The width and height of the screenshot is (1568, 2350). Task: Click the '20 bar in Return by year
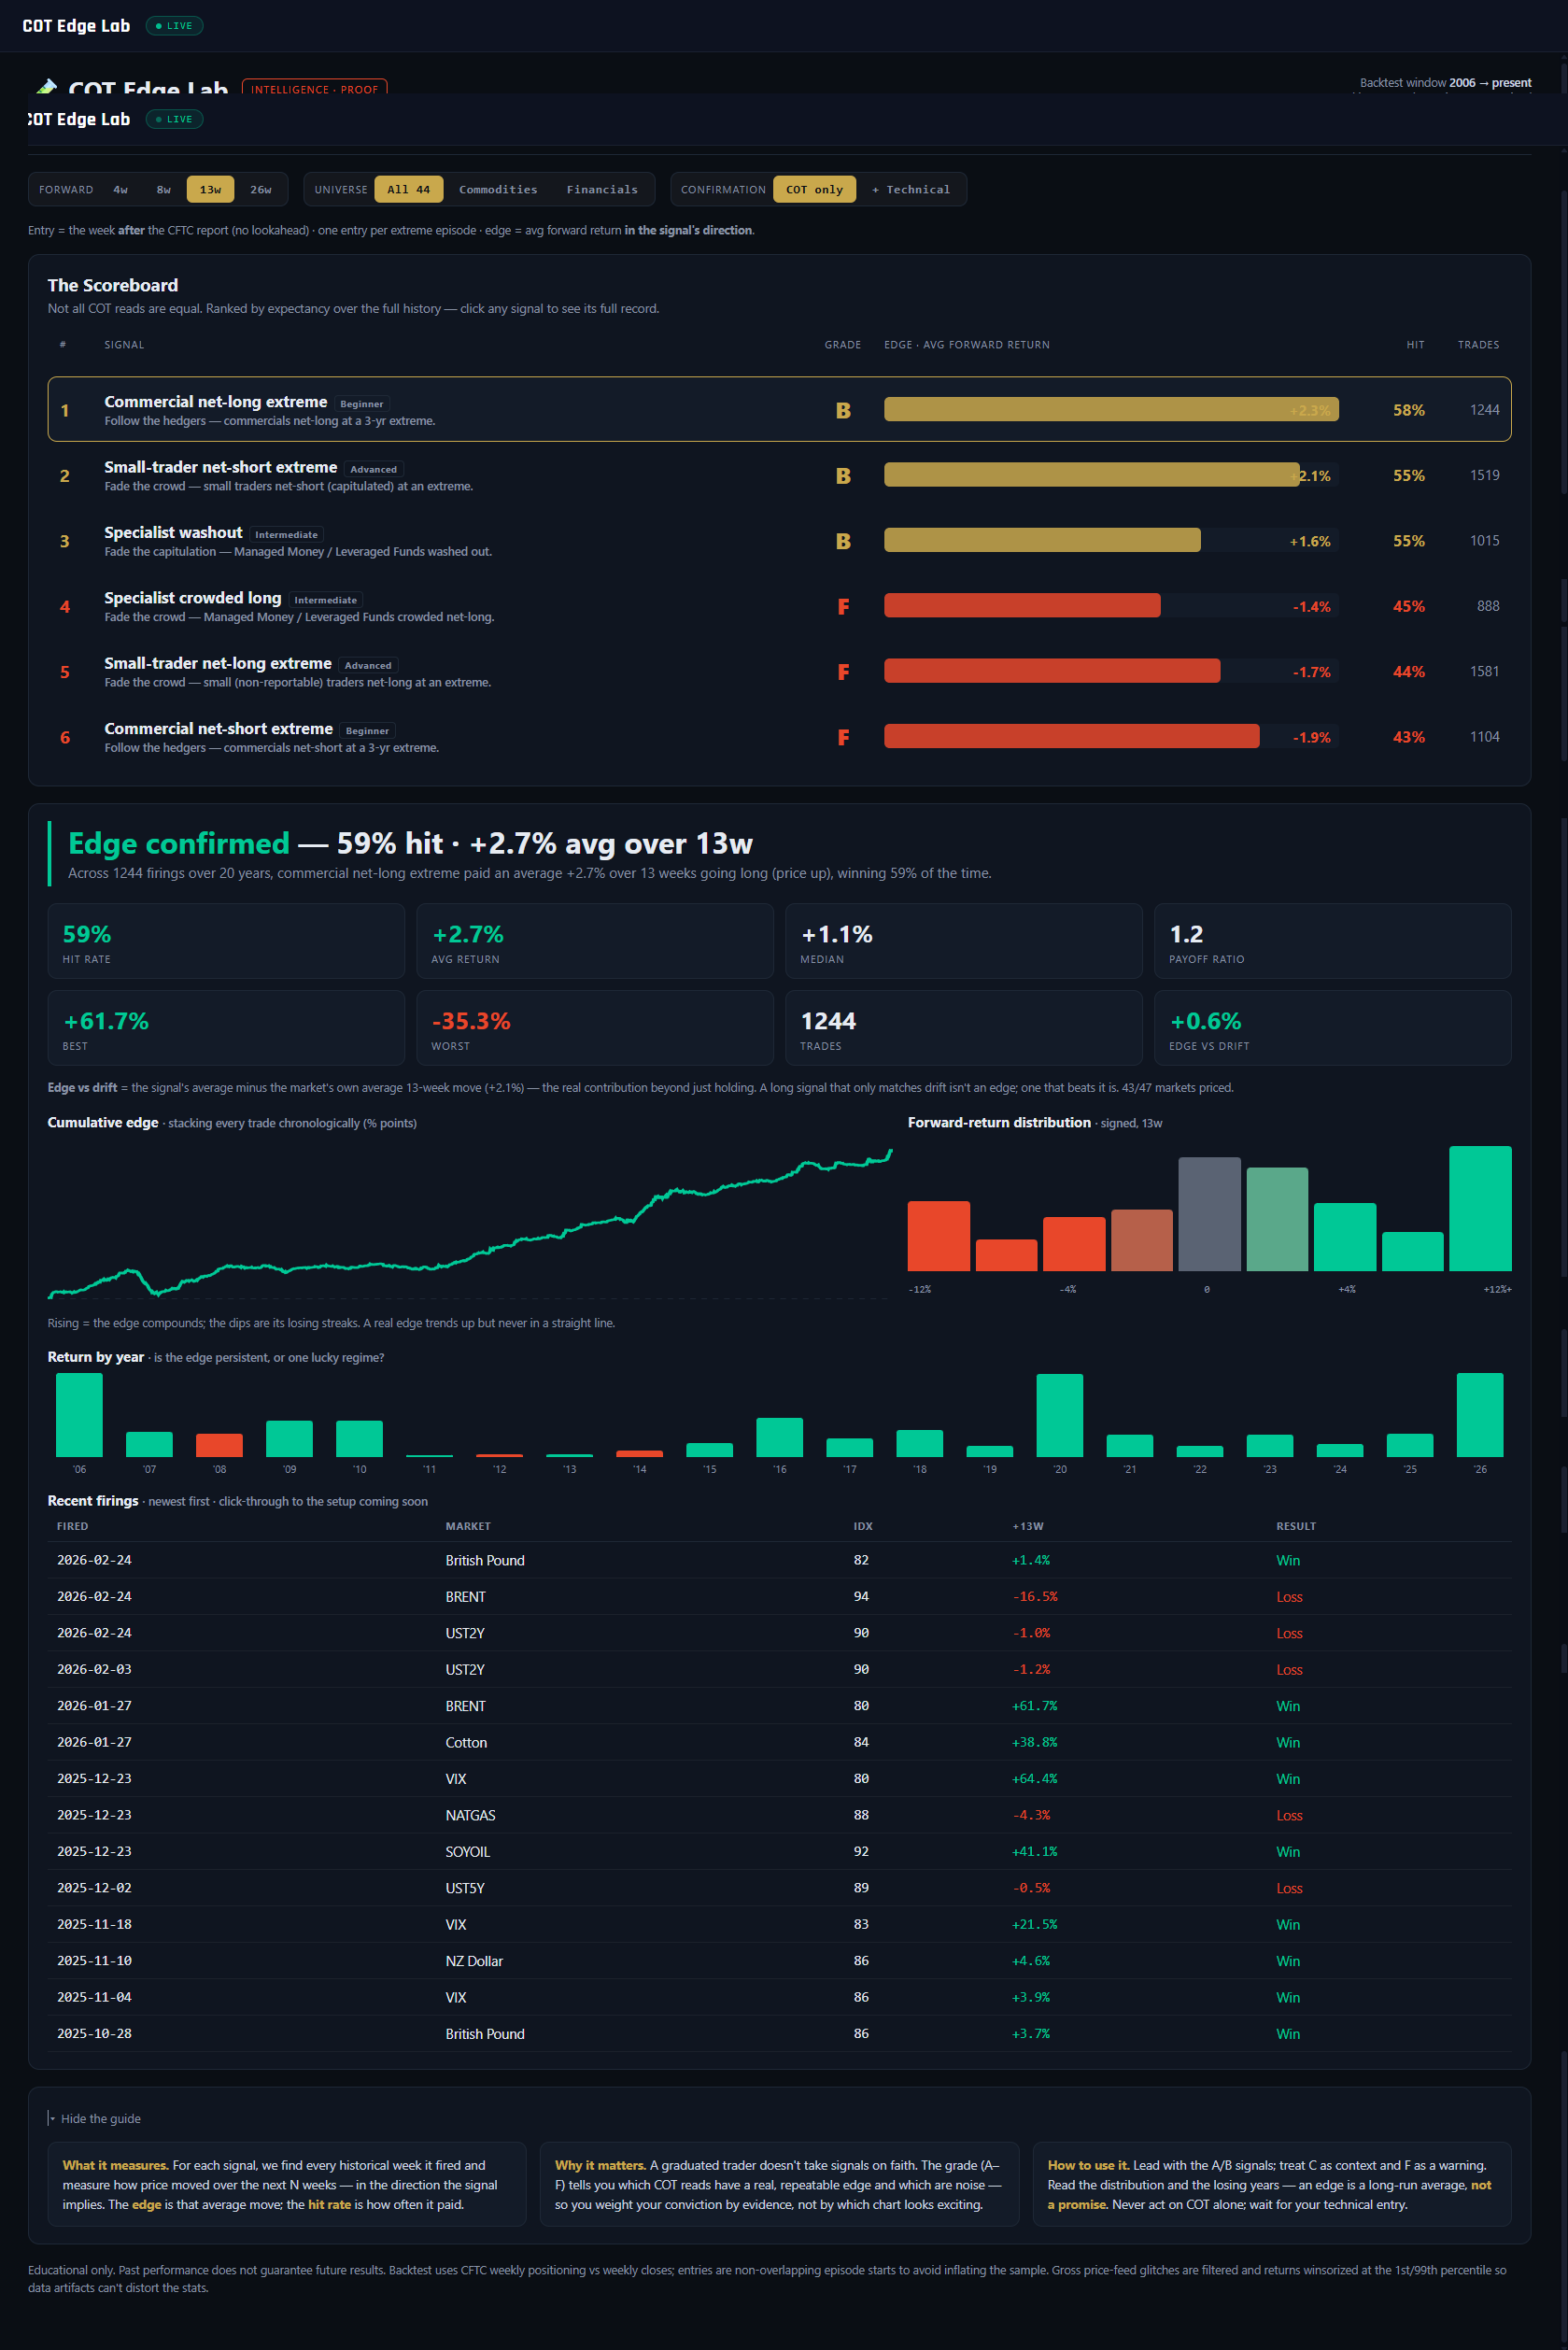tap(1060, 1415)
